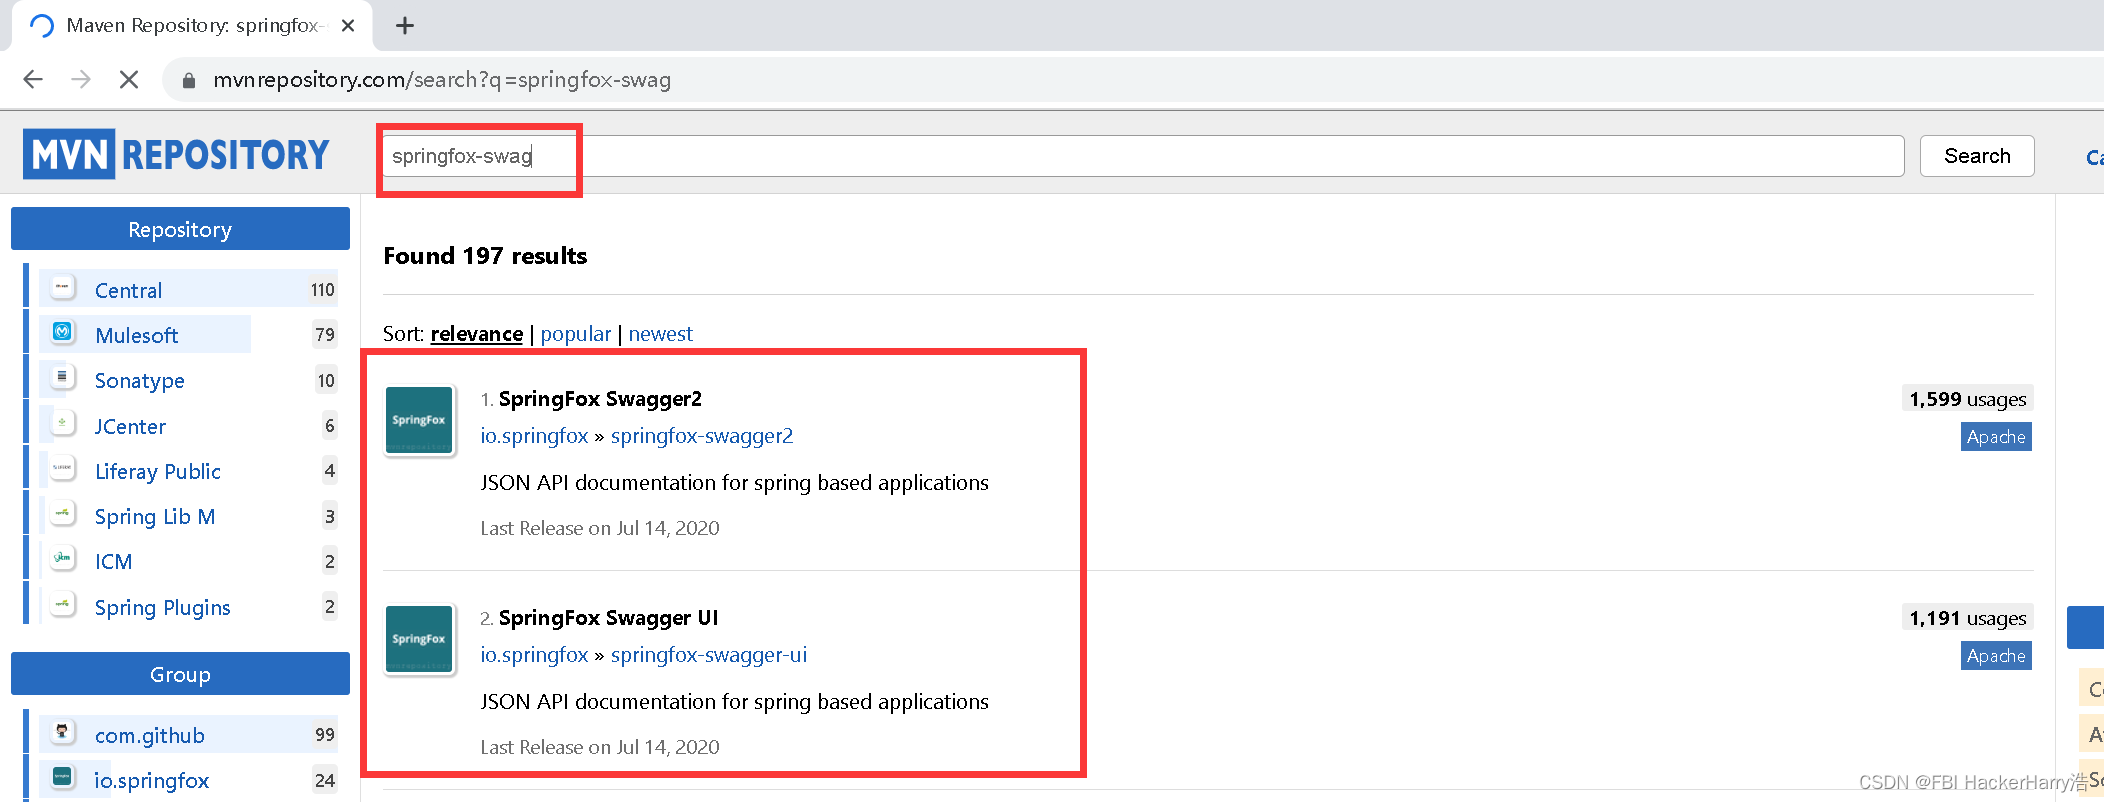Open the SpringFox Swagger2 logo thumbnail
2104x802 pixels.
coord(420,420)
